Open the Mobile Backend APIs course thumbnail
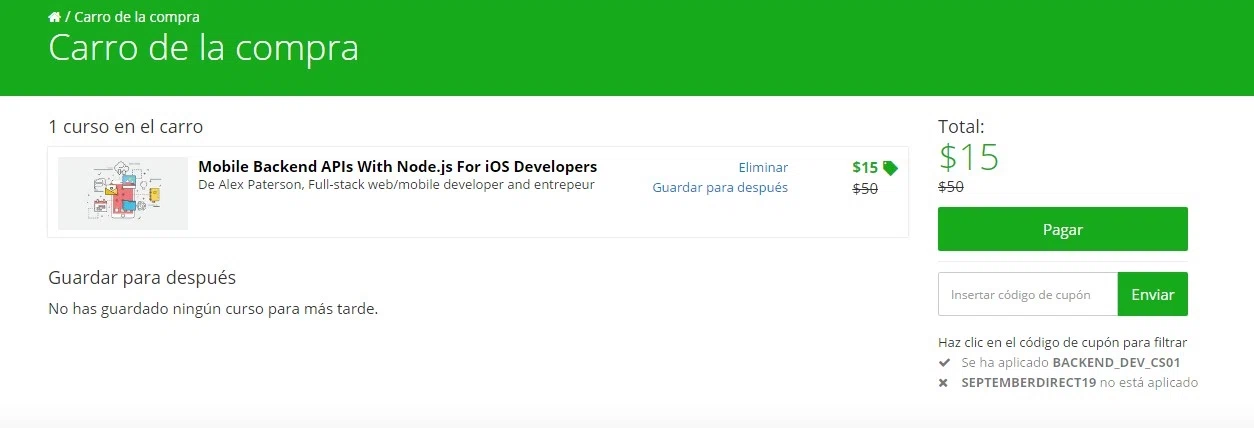This screenshot has height=428, width=1254. (x=123, y=193)
